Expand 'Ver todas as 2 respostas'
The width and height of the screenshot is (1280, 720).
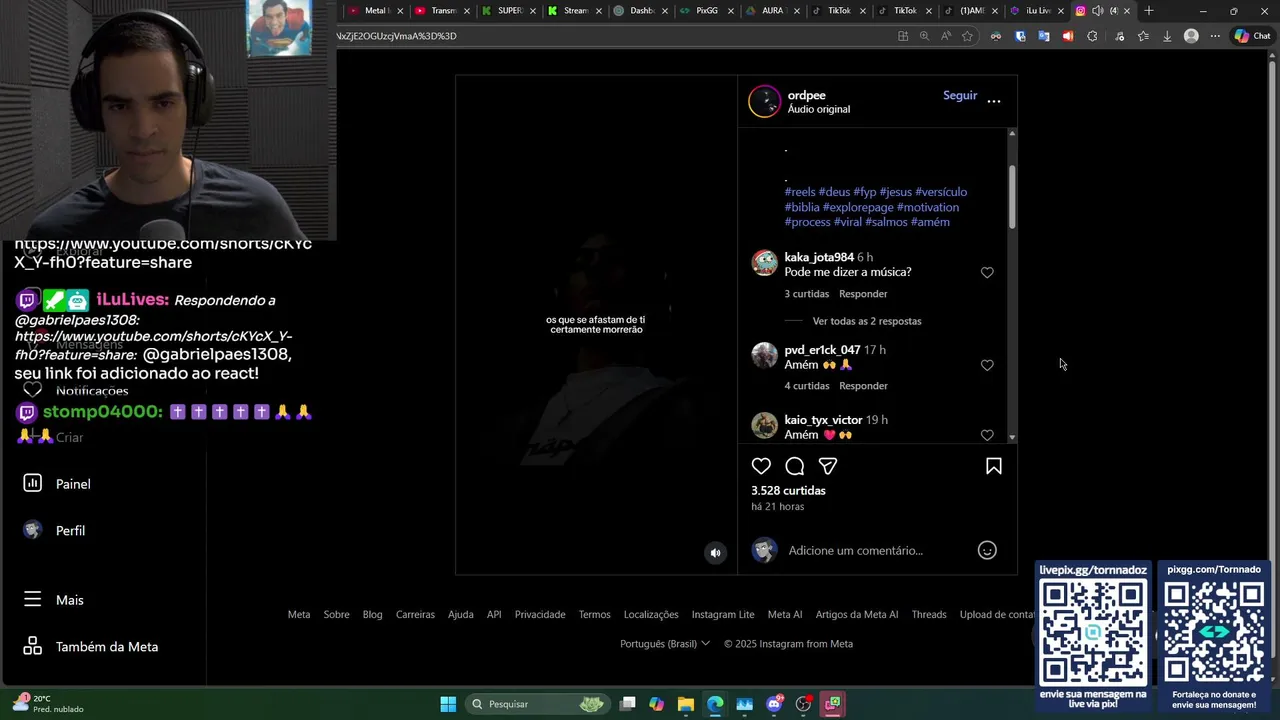pyautogui.click(x=867, y=321)
